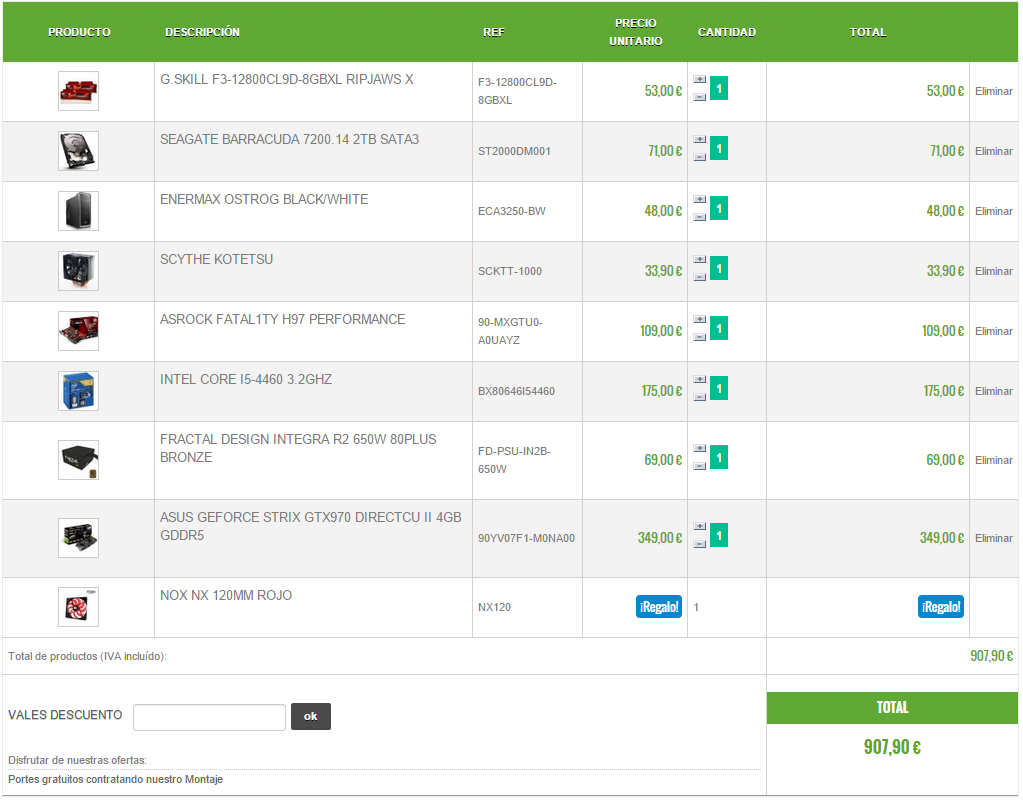Decrease quantity of ASRock Fatal1ty H97
The width and height of the screenshot is (1023, 801).
tap(699, 337)
